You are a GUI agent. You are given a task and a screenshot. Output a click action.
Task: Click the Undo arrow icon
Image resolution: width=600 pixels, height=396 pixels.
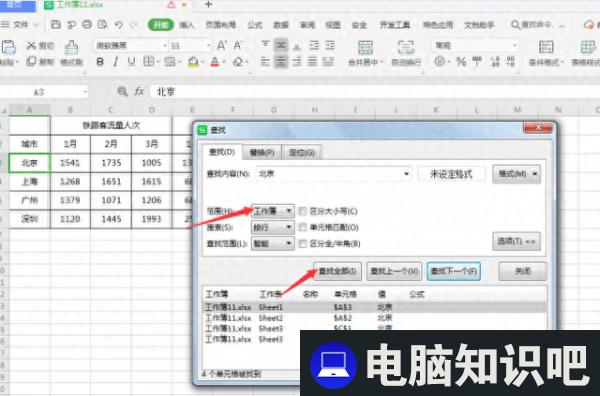119,25
